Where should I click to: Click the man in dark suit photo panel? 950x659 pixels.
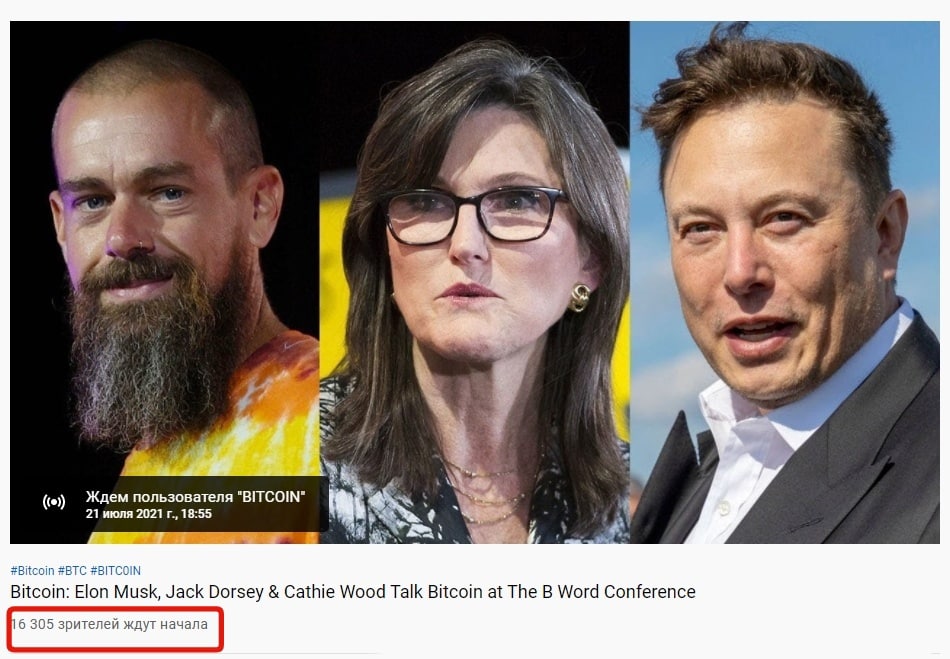[785, 282]
